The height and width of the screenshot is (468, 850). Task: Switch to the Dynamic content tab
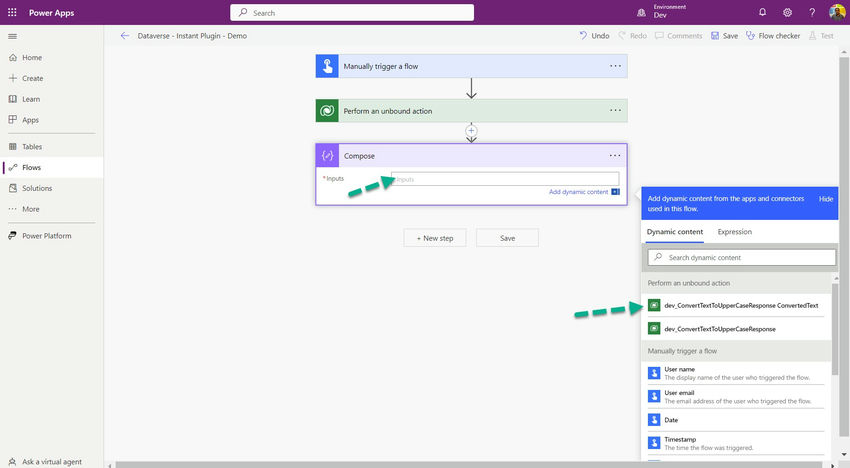pyautogui.click(x=675, y=232)
